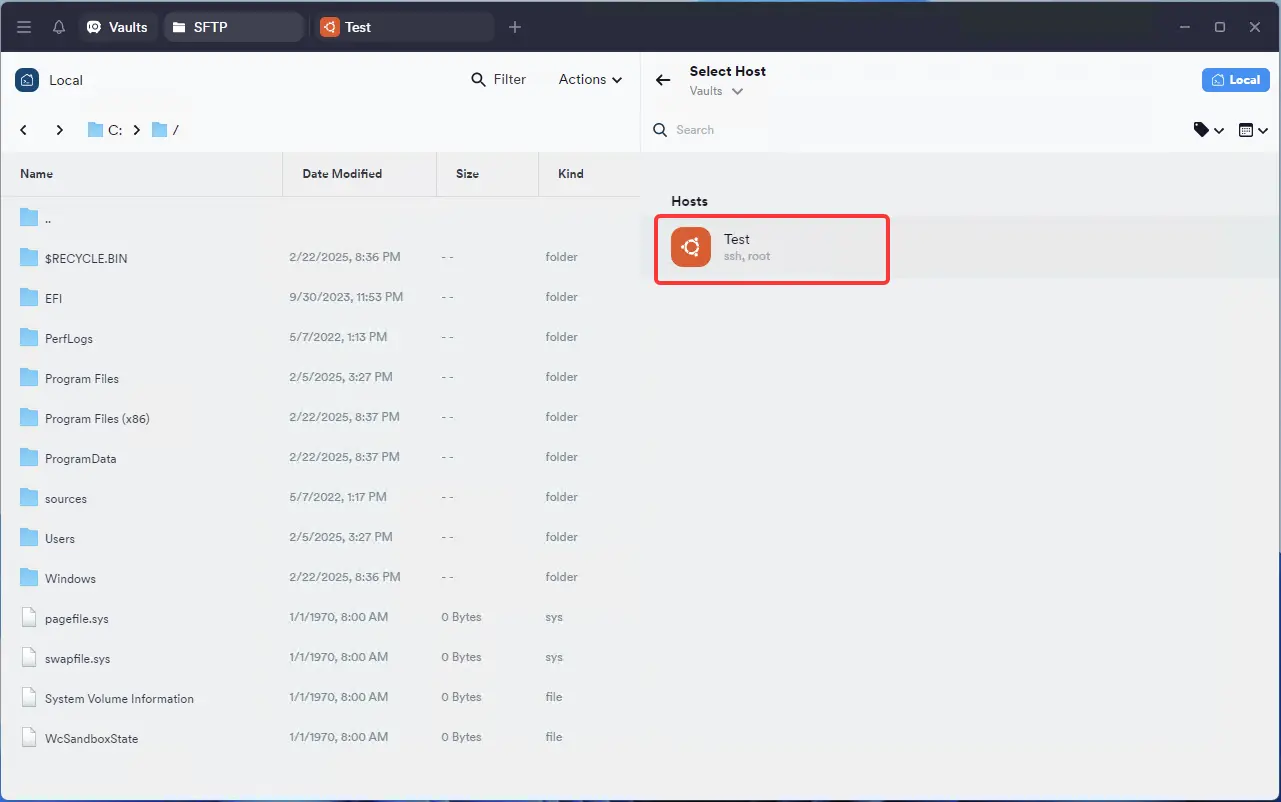Select the Test host entry
This screenshot has height=802, width=1281.
click(771, 248)
